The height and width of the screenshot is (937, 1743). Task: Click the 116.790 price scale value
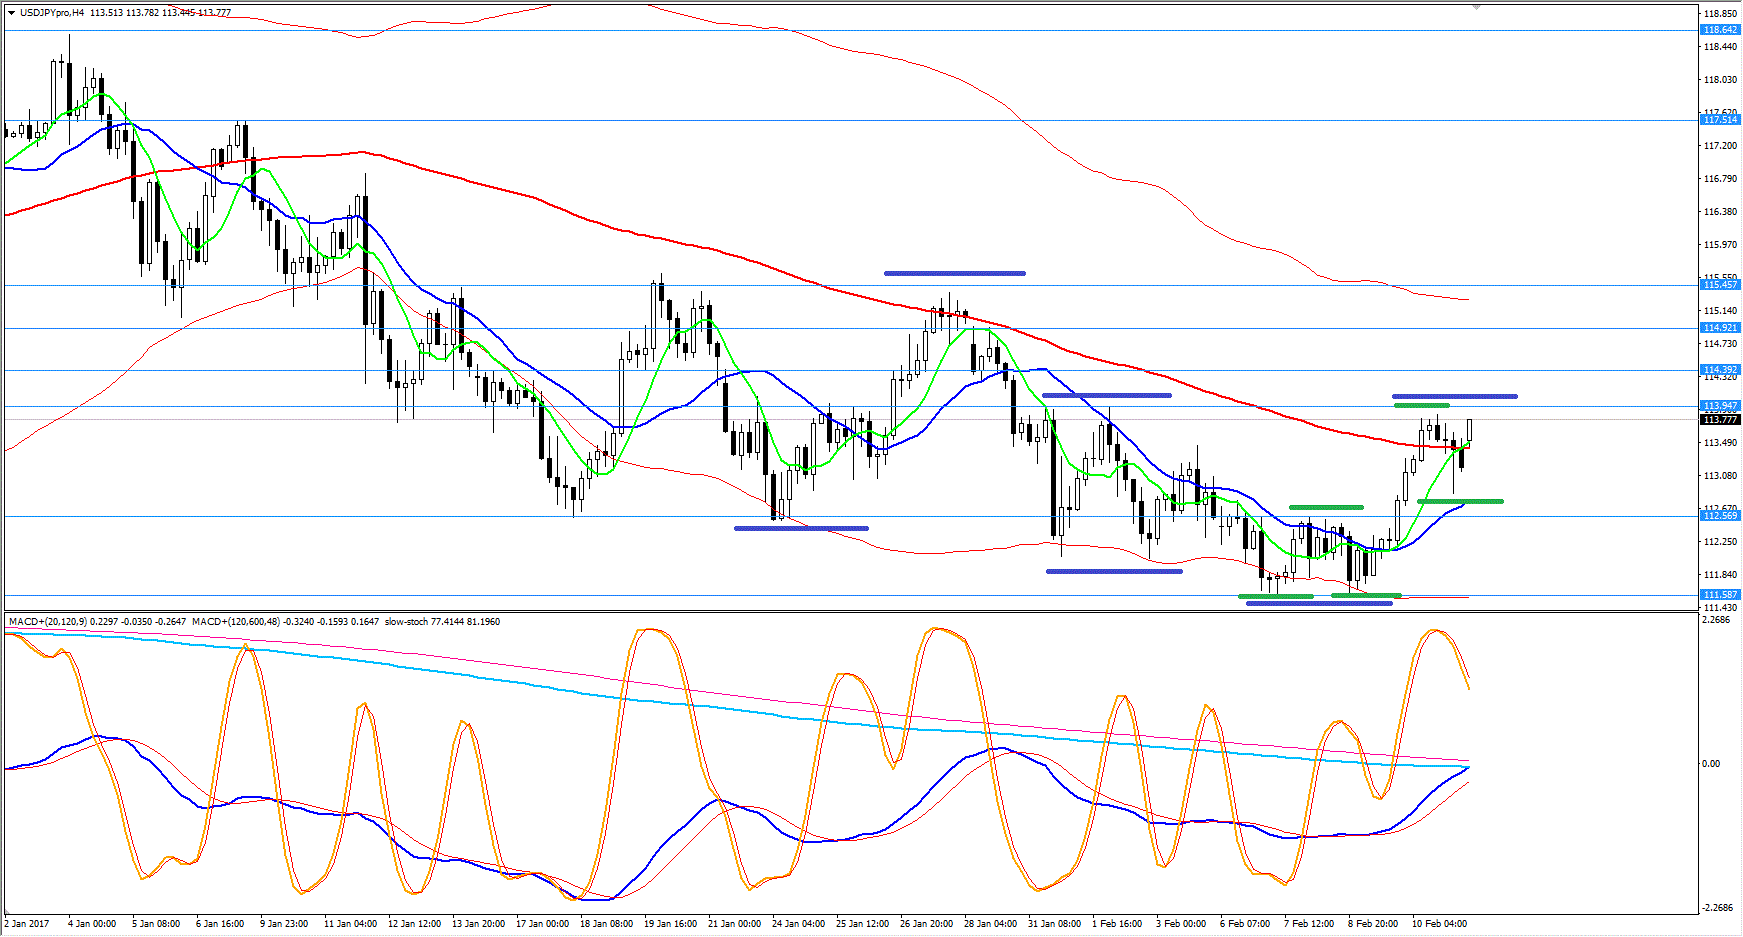pyautogui.click(x=1719, y=179)
